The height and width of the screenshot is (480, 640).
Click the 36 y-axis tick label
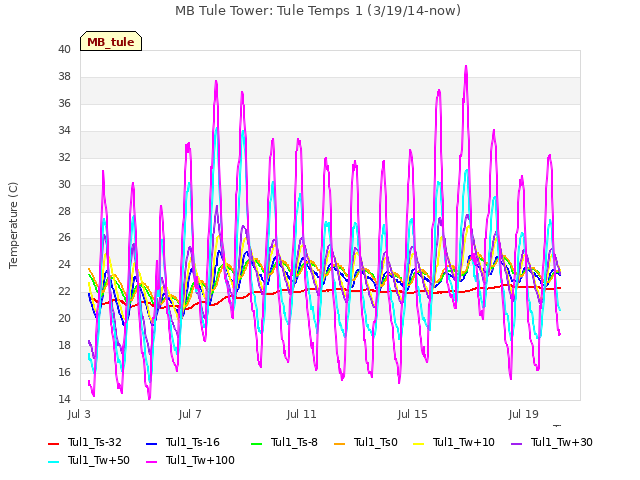pos(64,103)
